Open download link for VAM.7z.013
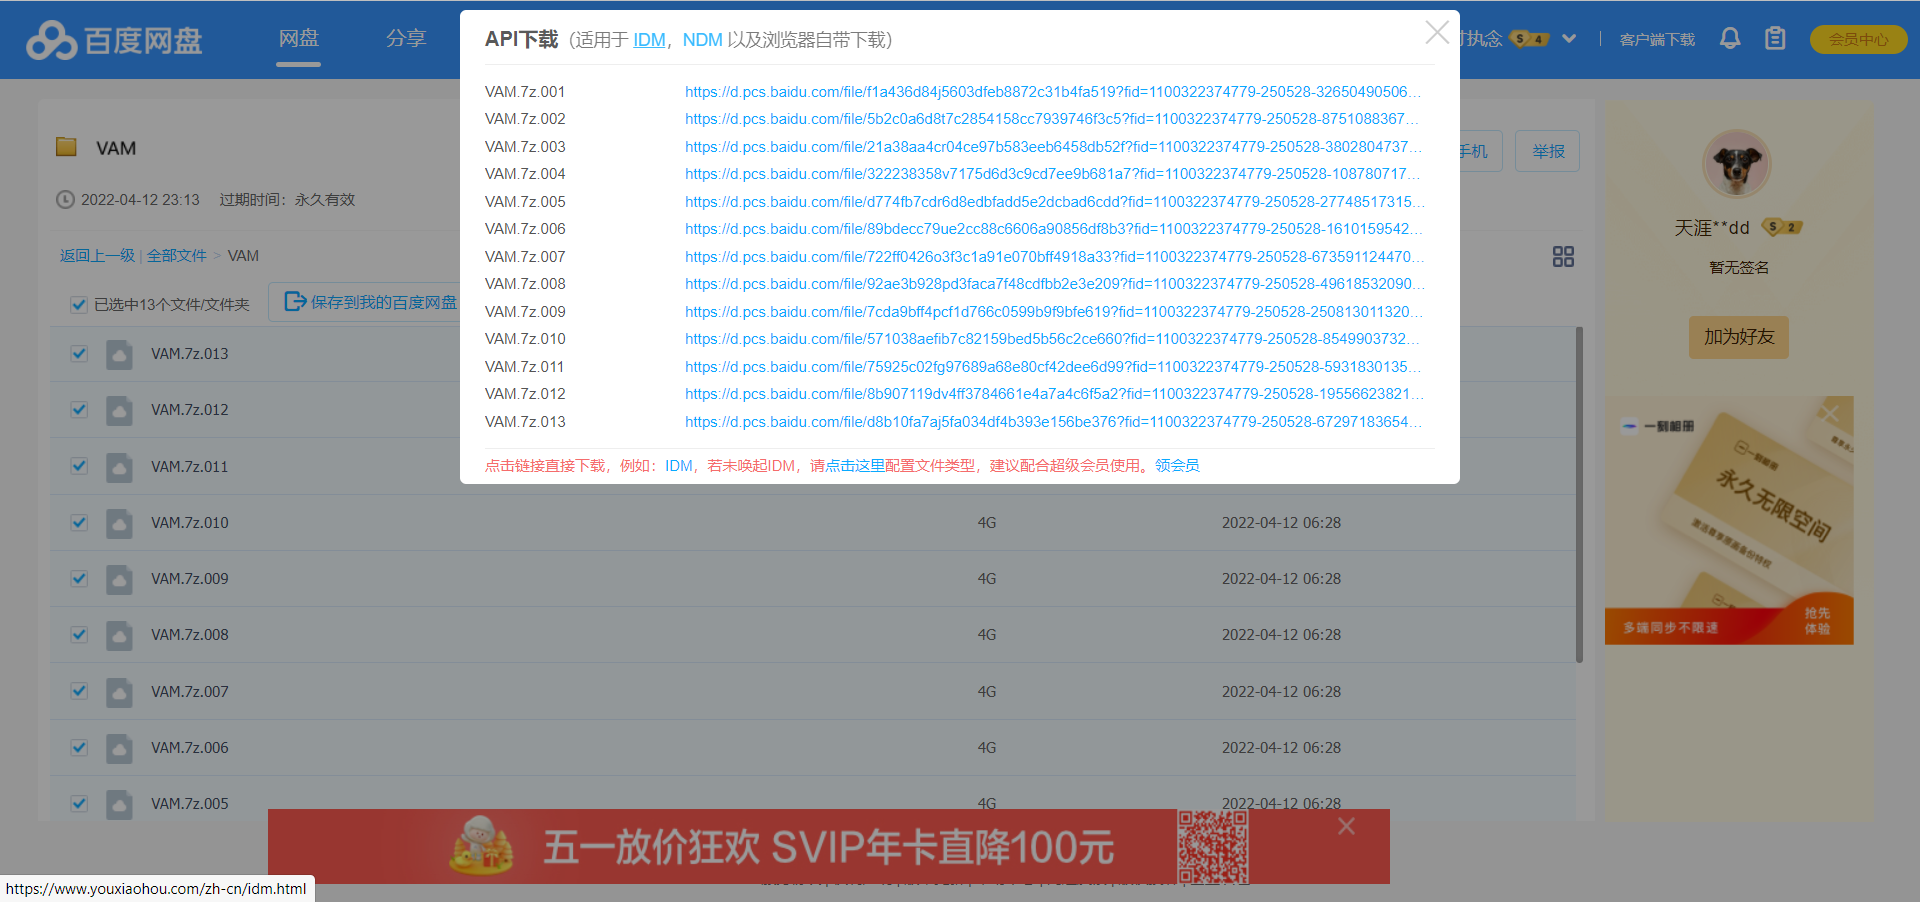Screen dimensions: 1920x902 tap(1053, 422)
